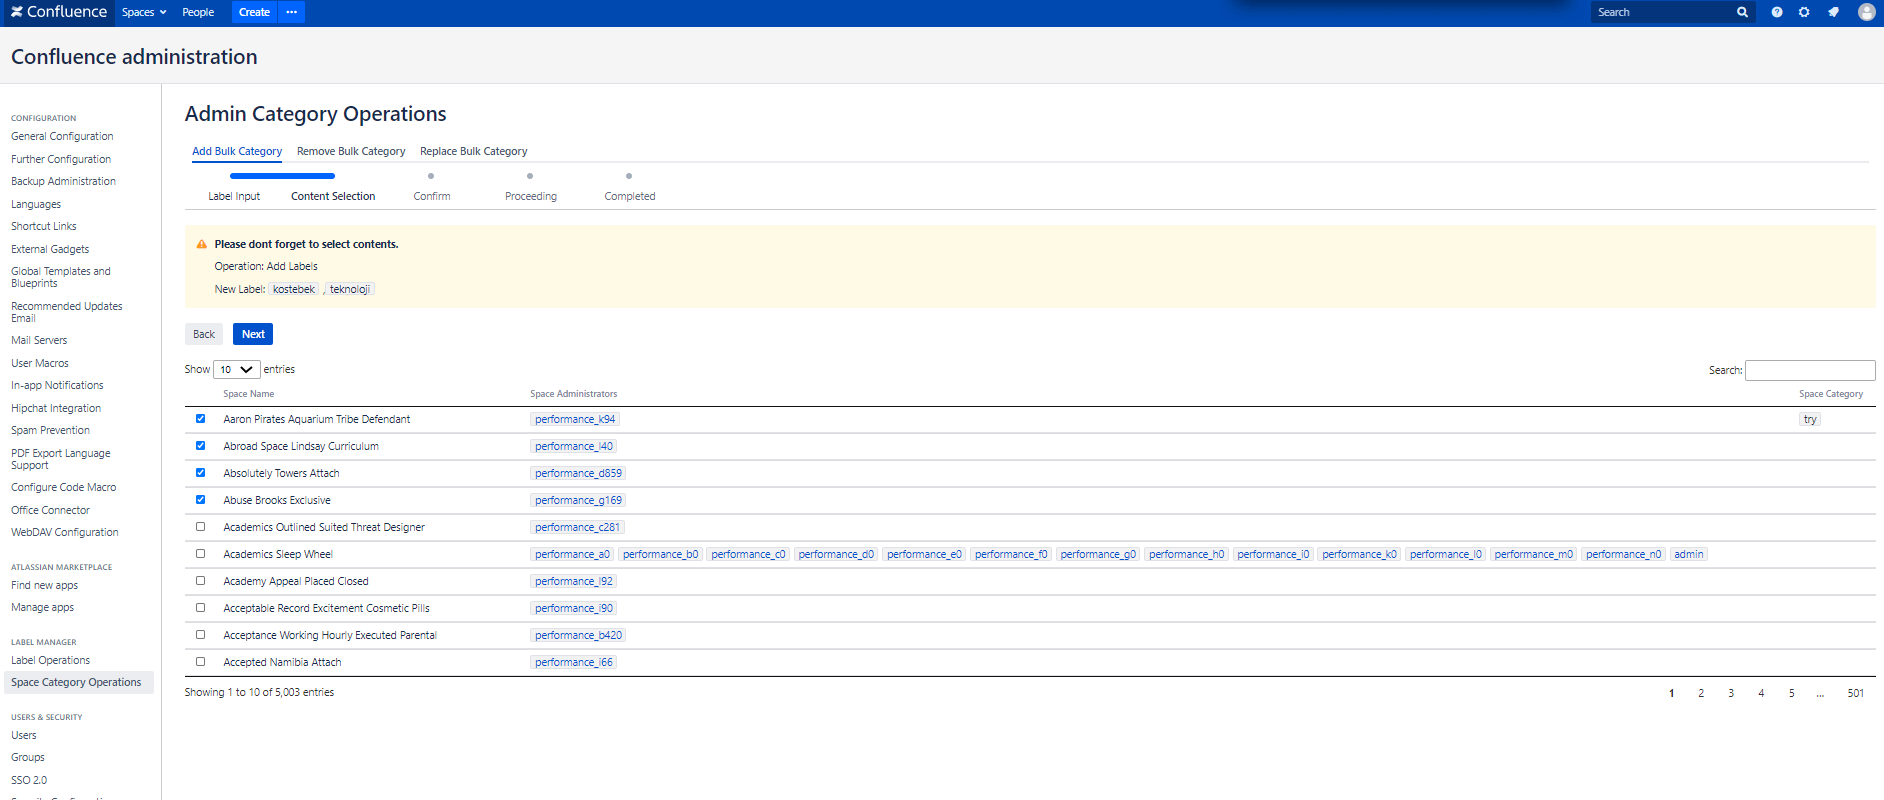Open the user profile avatar
The image size is (1884, 800).
coord(1866,12)
